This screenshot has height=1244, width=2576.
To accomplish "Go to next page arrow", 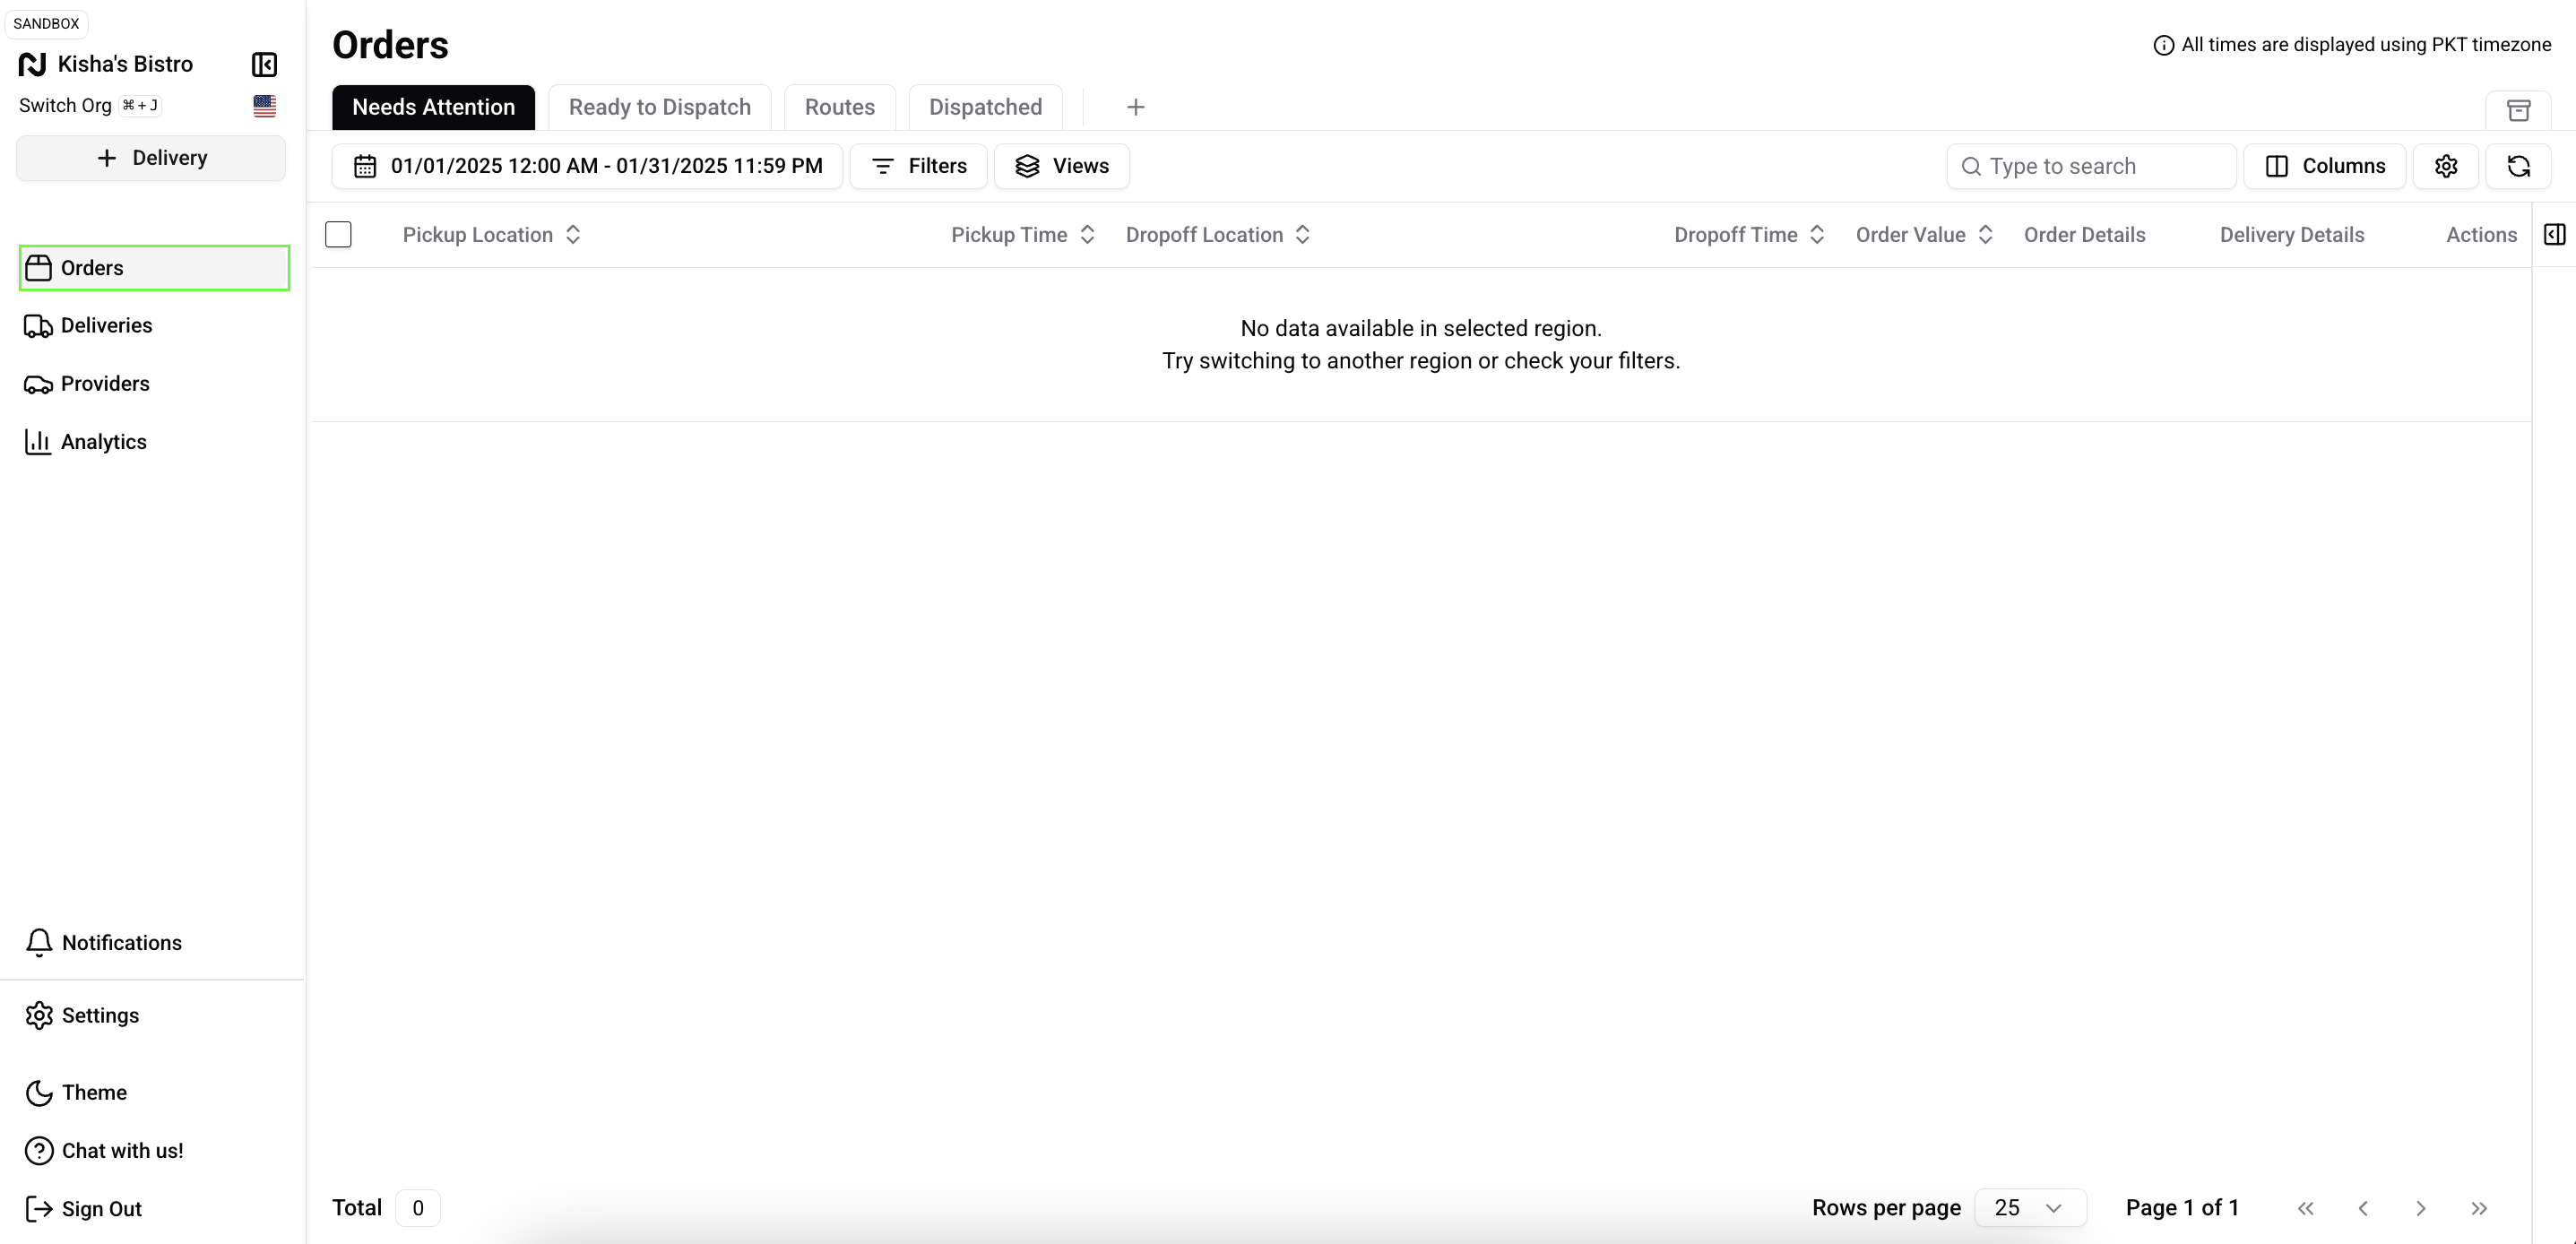I will click(2420, 1208).
